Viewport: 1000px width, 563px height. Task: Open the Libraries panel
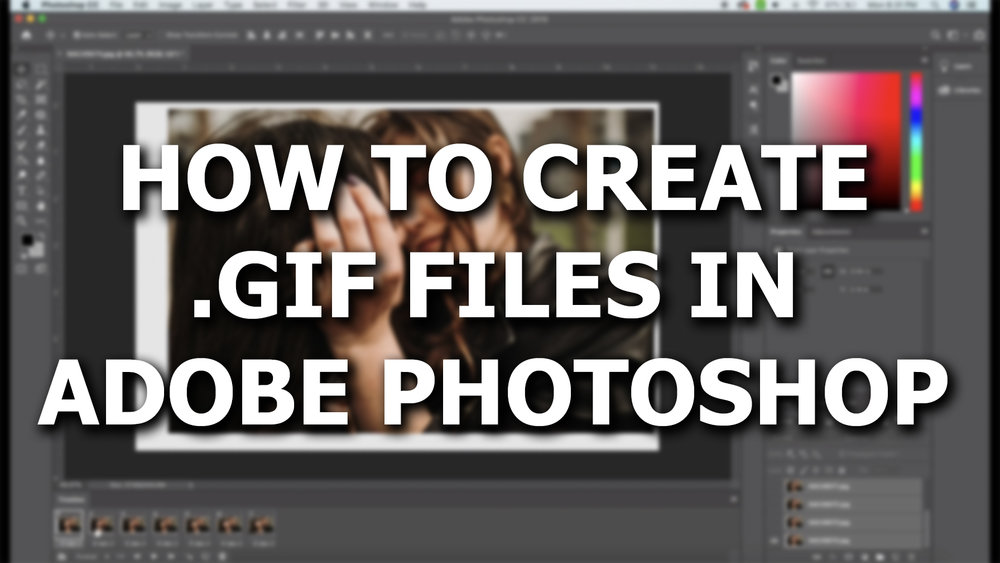coord(960,91)
